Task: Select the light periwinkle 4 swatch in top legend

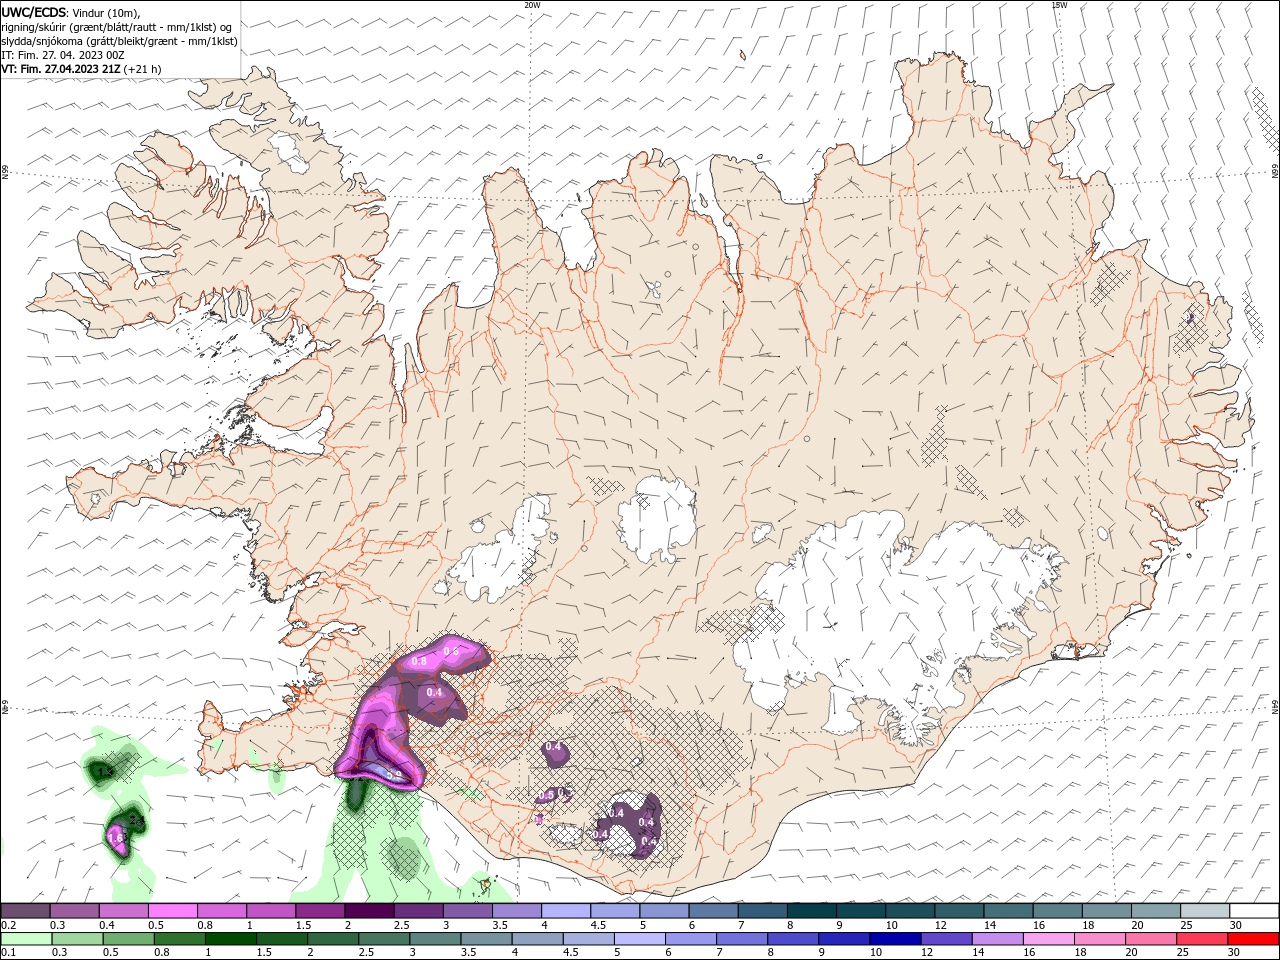Action: coord(565,911)
